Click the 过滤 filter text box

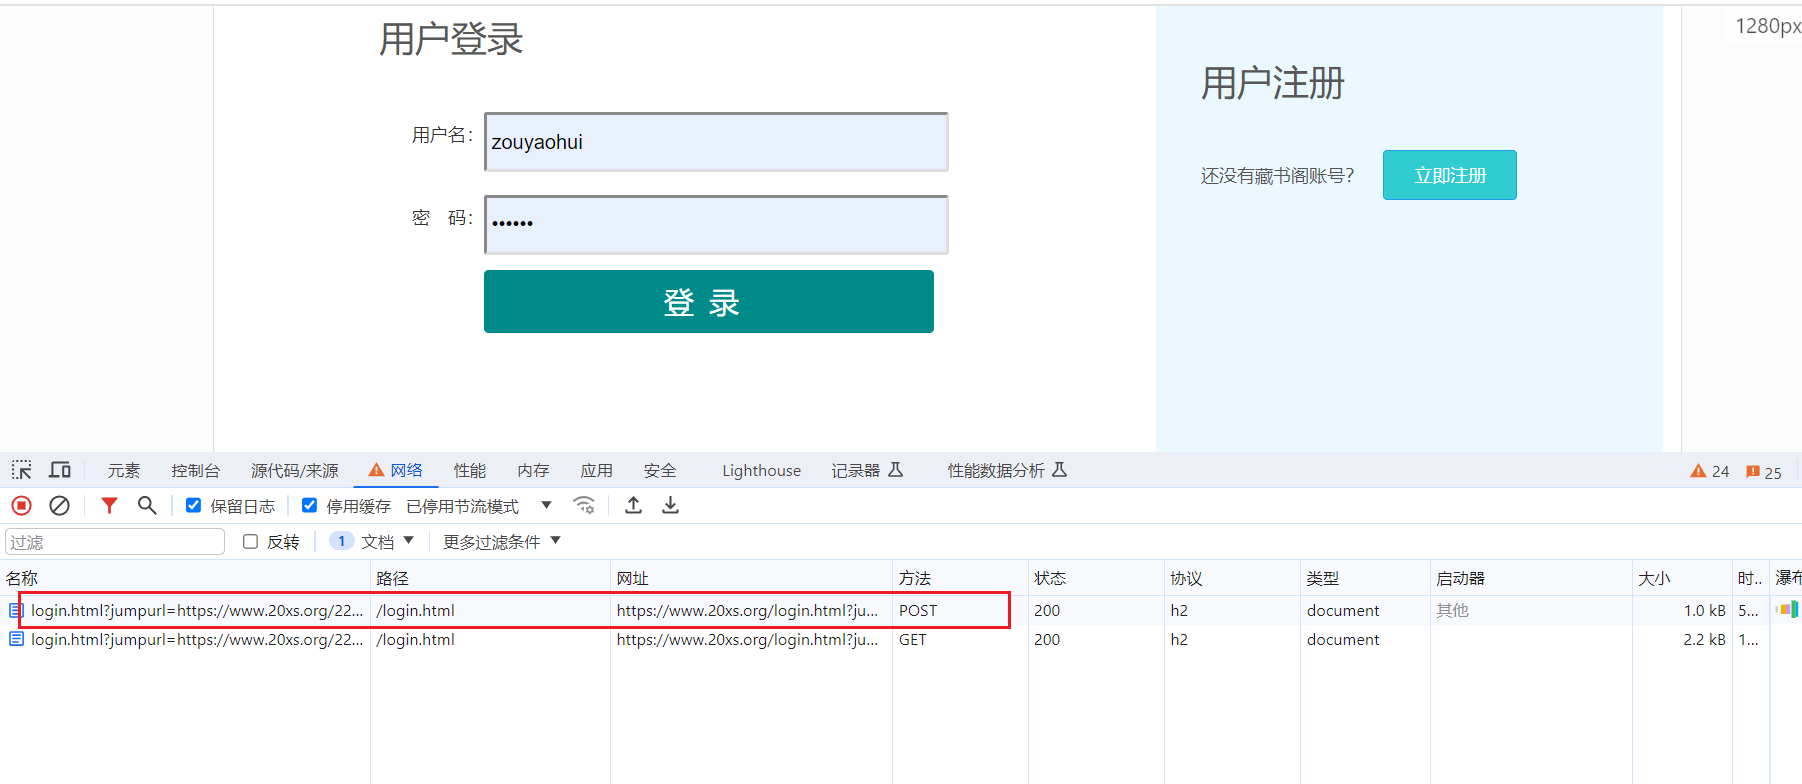click(115, 542)
